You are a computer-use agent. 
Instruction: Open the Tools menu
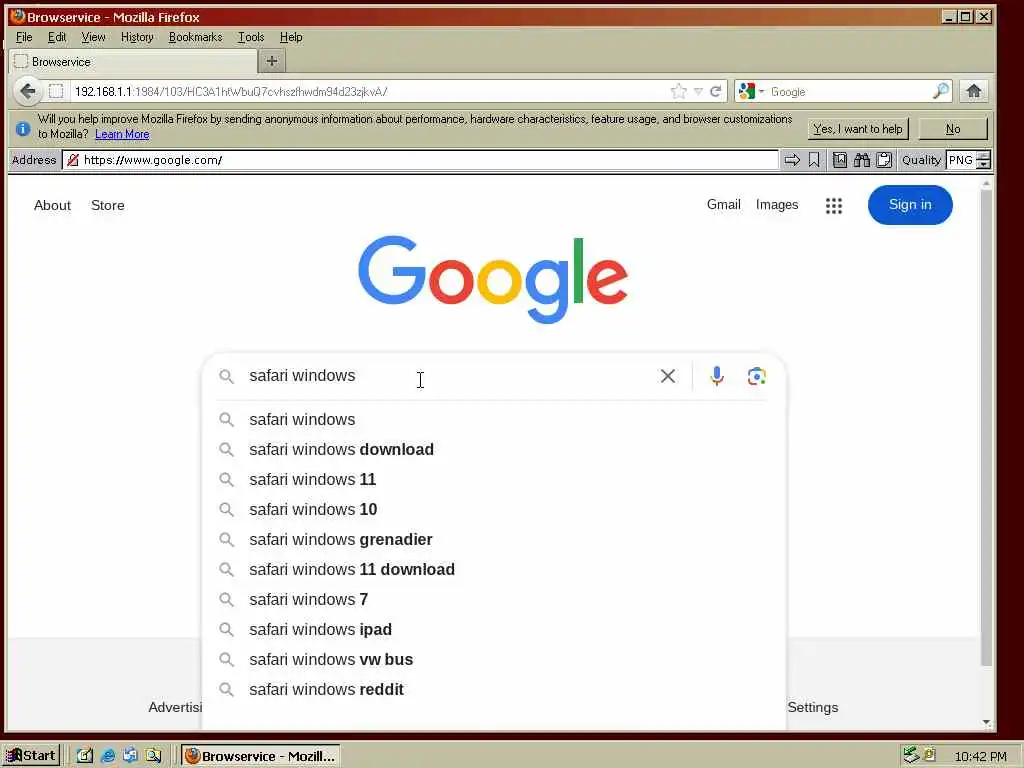[x=251, y=37]
